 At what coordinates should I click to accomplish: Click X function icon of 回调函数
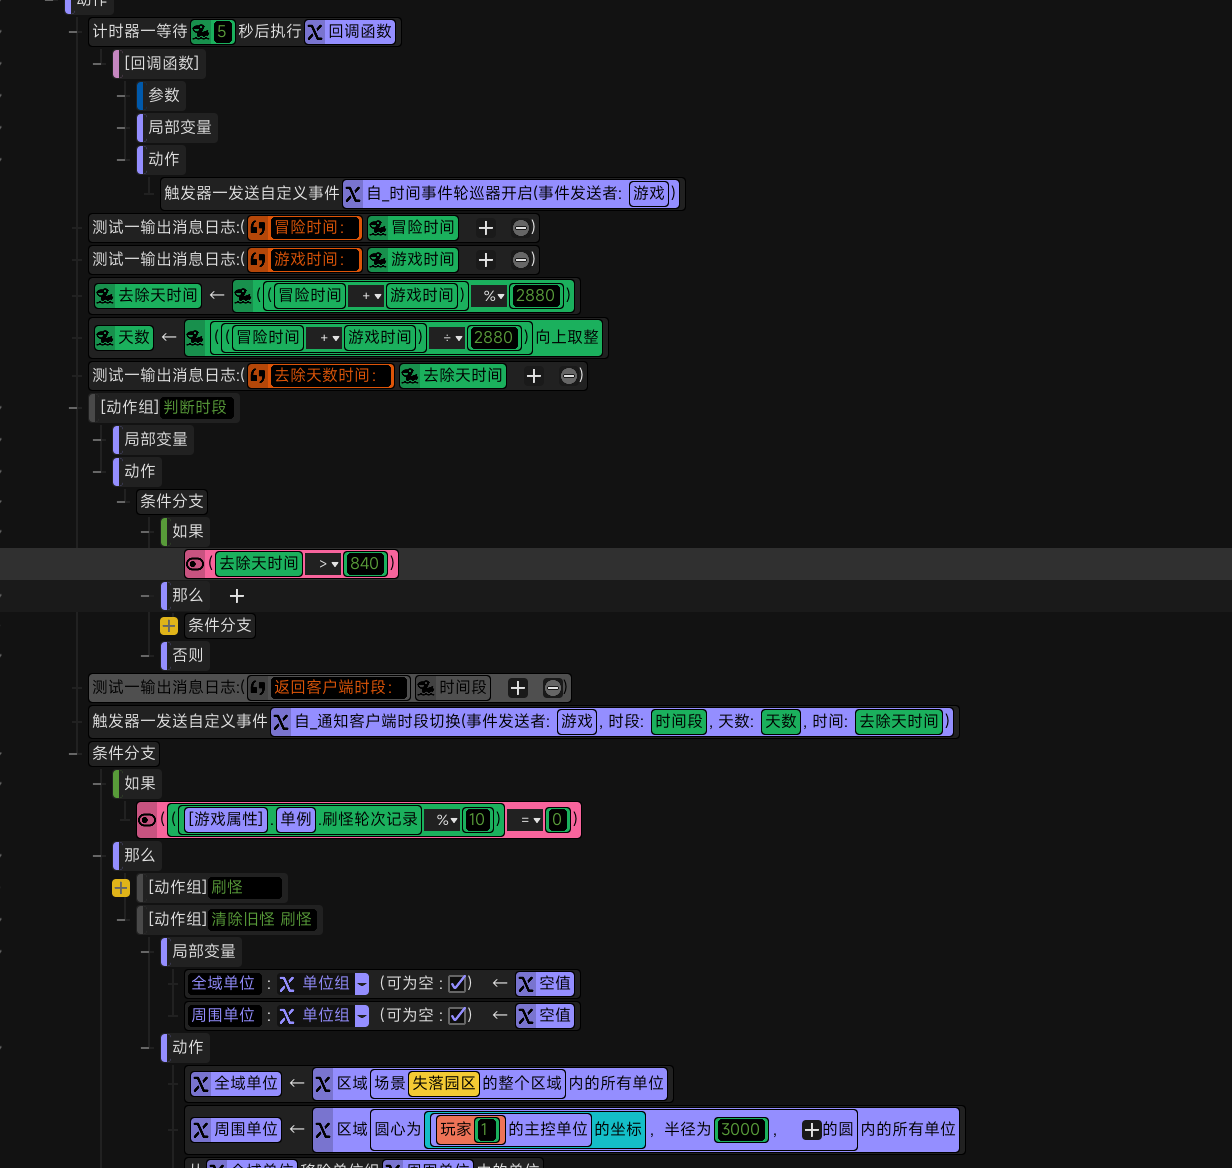pyautogui.click(x=315, y=32)
